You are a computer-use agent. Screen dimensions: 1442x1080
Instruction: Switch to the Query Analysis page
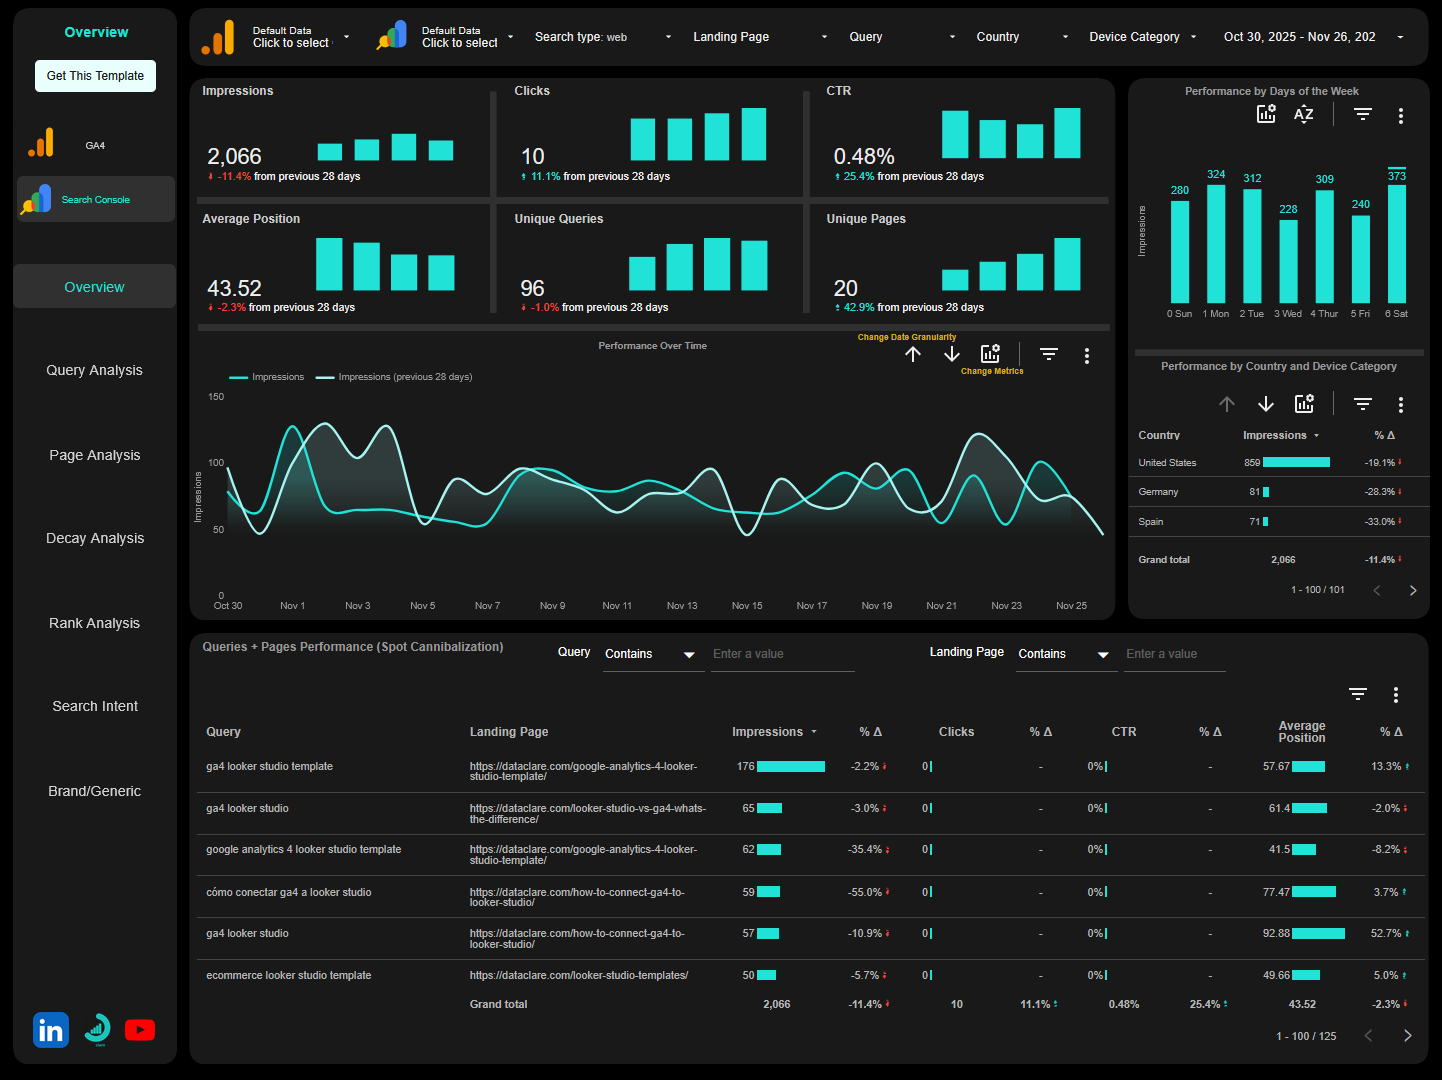(94, 370)
